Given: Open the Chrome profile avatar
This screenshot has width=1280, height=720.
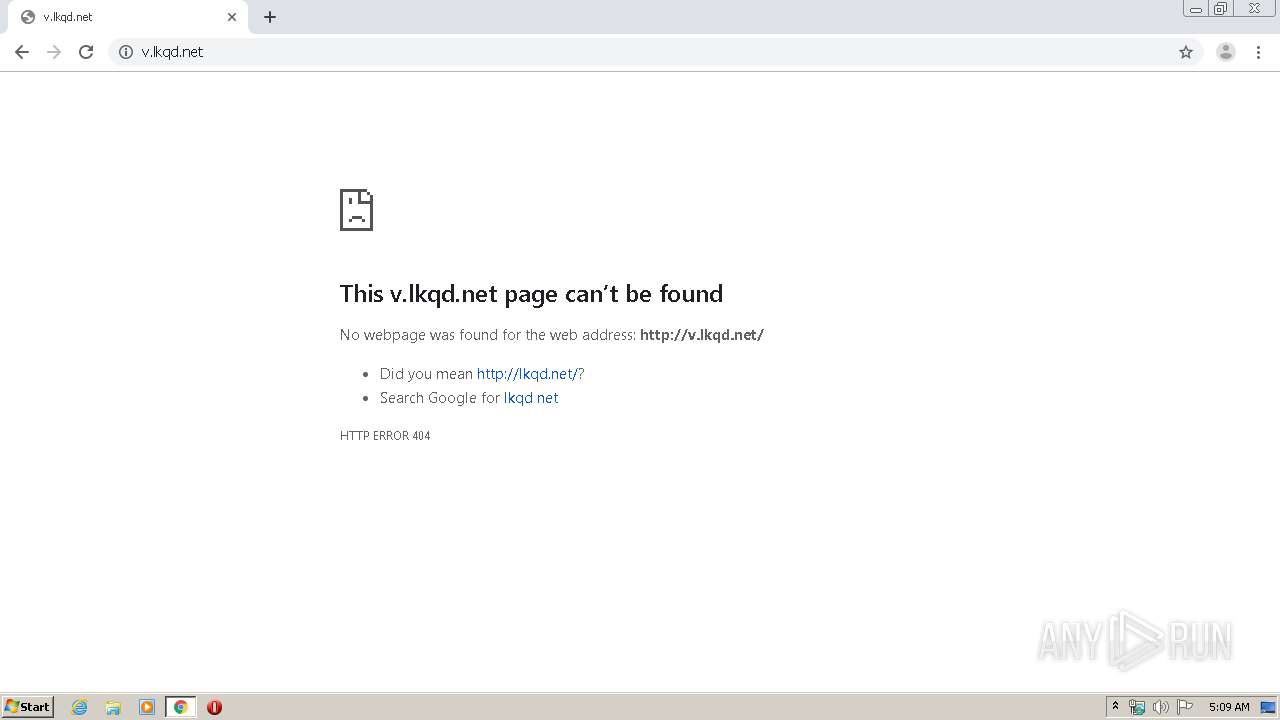Looking at the screenshot, I should tap(1226, 52).
